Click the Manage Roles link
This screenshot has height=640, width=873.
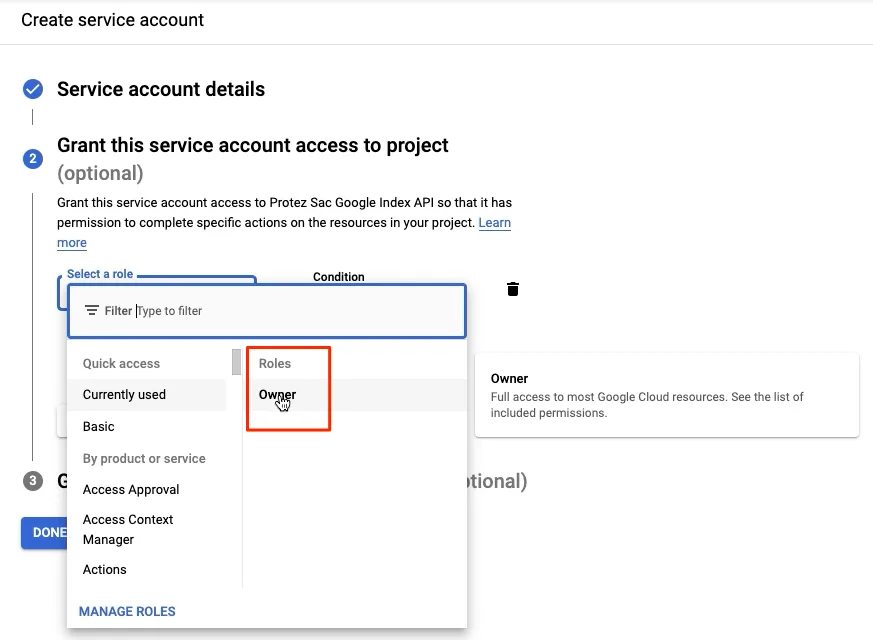127,611
